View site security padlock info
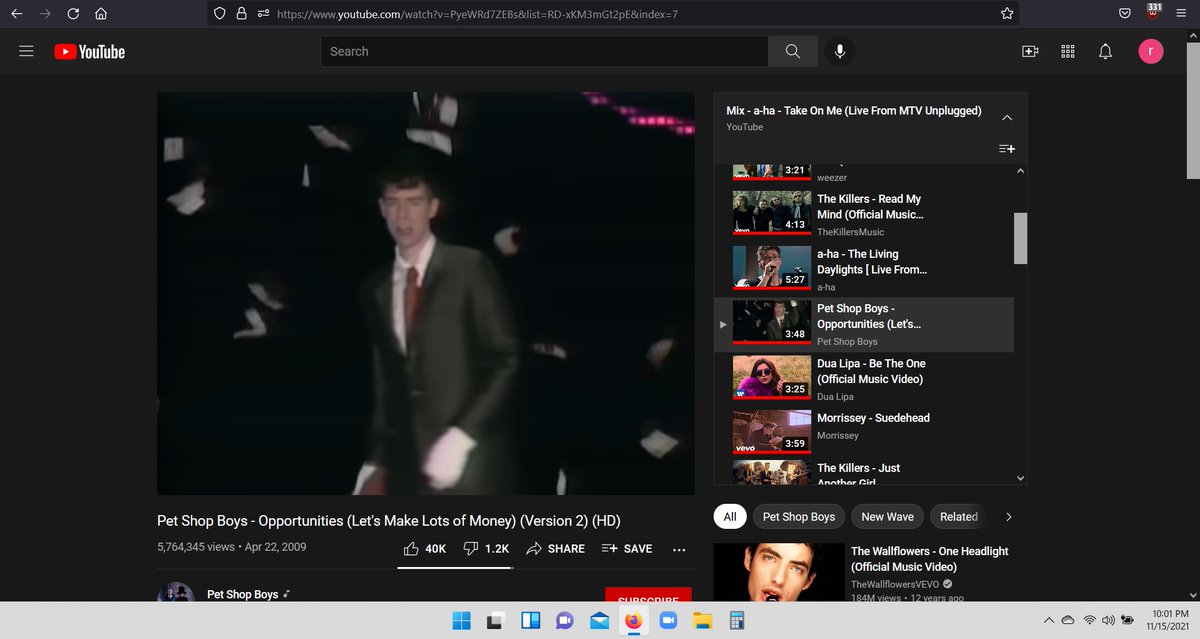The width and height of the screenshot is (1200, 639). pos(242,14)
